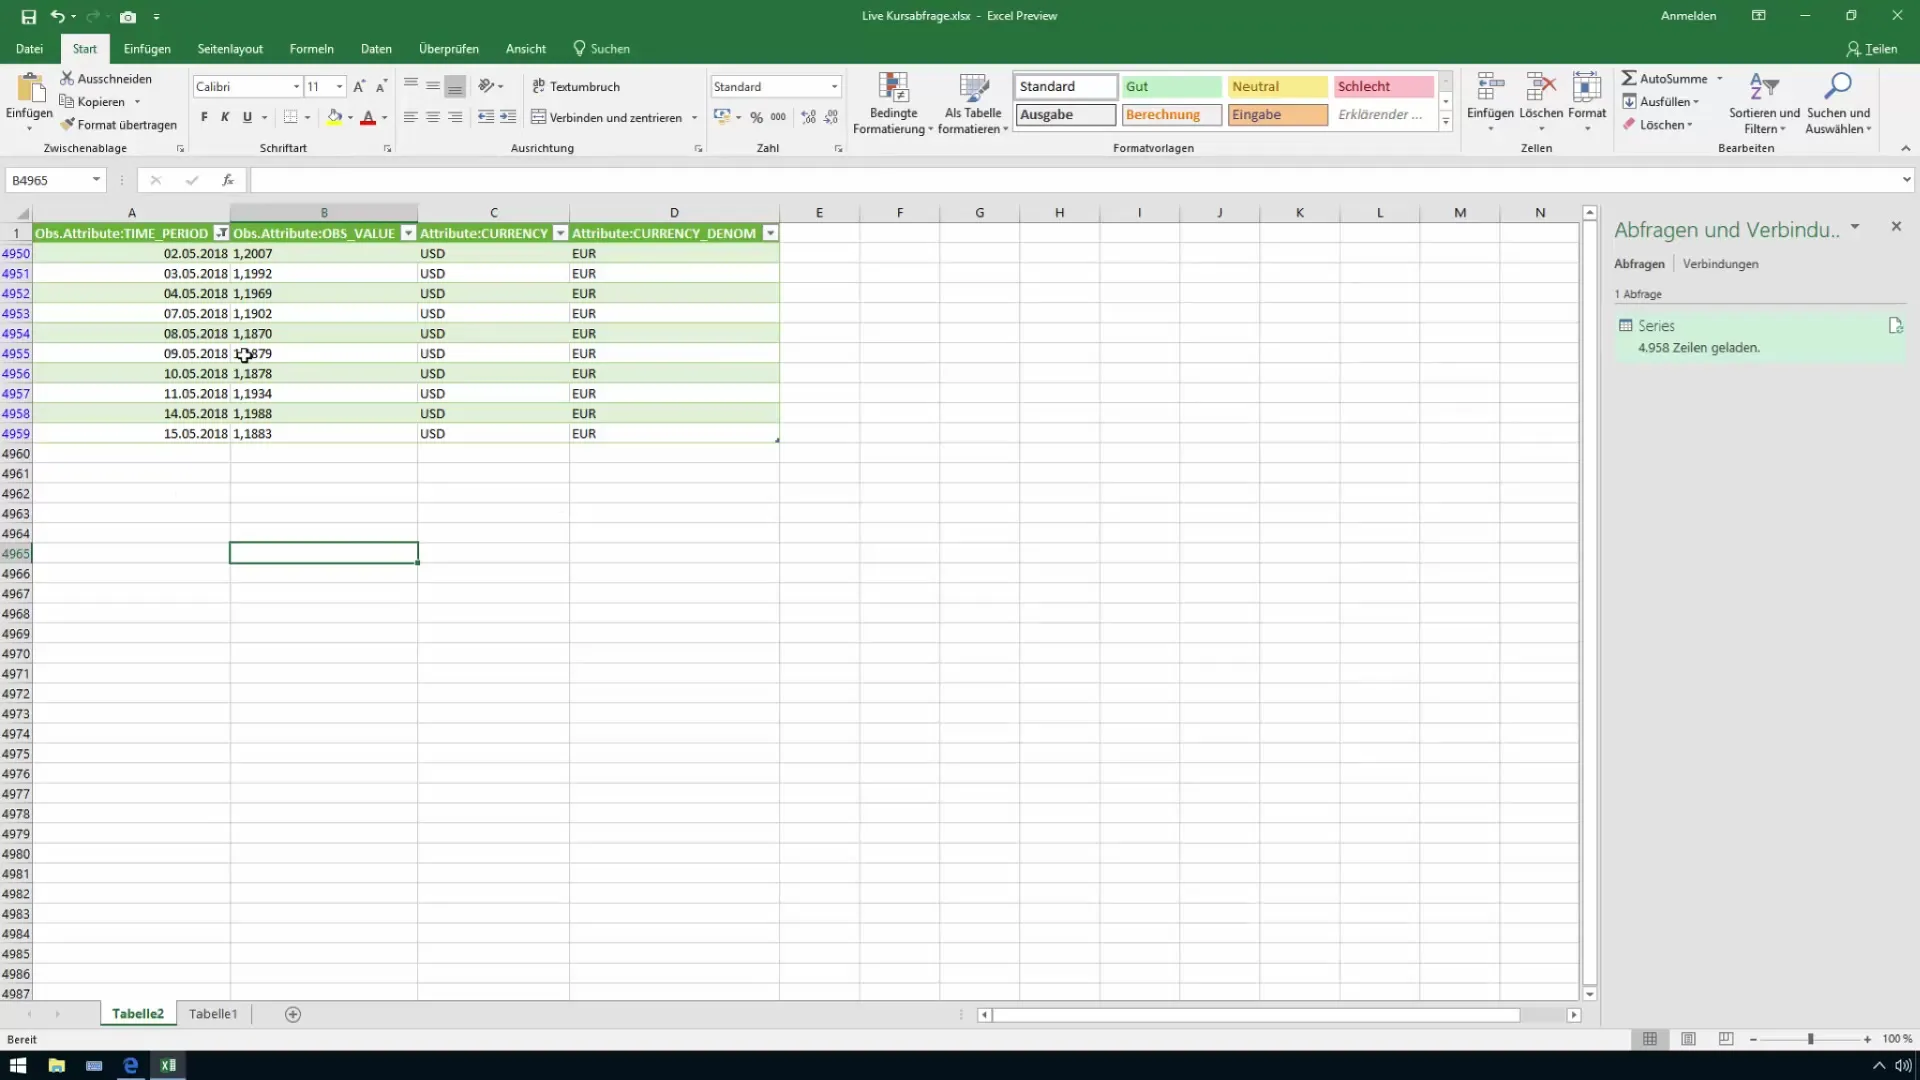The width and height of the screenshot is (1920, 1080).
Task: Open the Daten menu tab
Action: pyautogui.click(x=375, y=49)
